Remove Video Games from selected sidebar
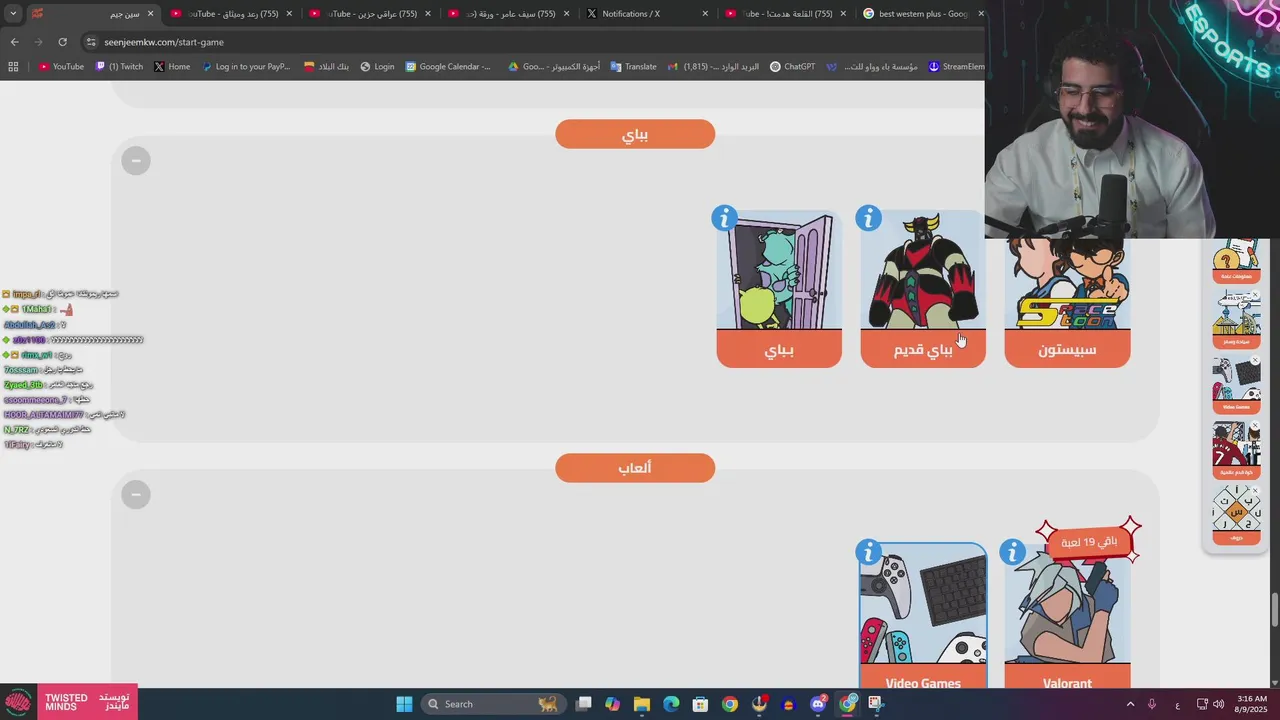1280x720 pixels. point(1256,360)
